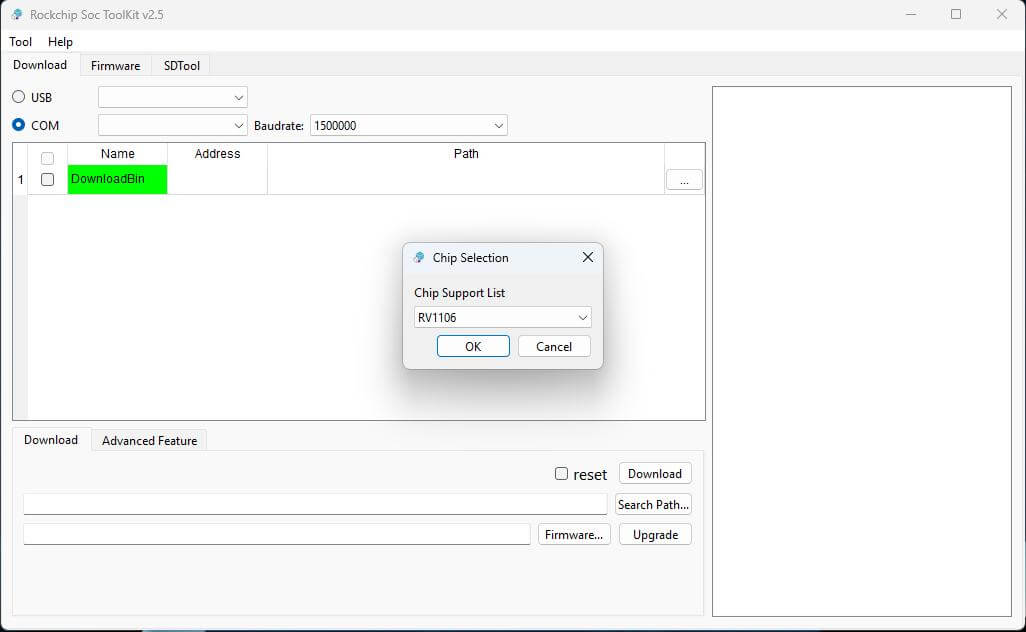Click inside the log output panel

tap(862, 351)
